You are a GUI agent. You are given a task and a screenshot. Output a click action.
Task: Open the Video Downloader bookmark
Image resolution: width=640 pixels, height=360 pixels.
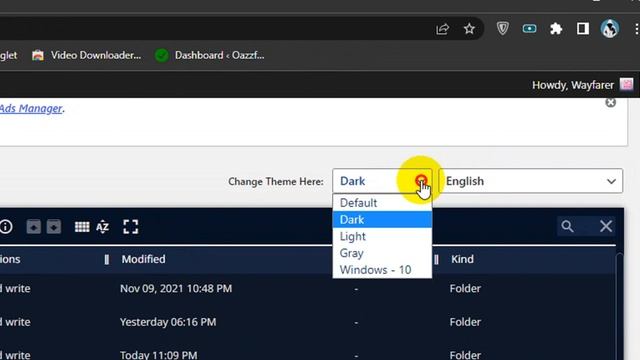coord(87,55)
